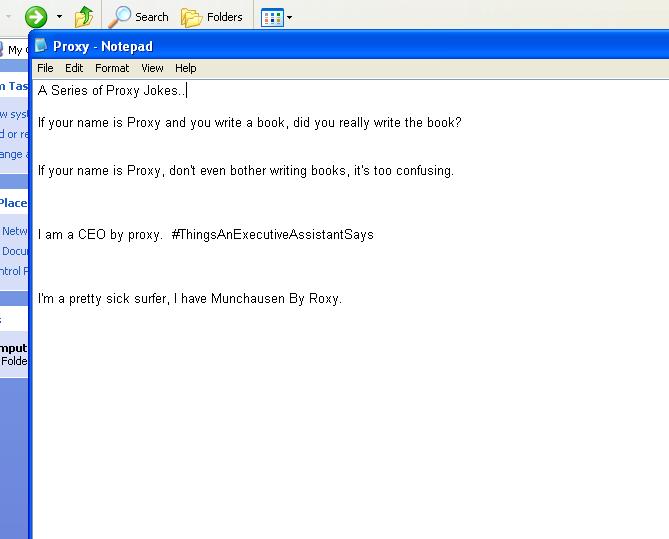
Task: Open the Help menu in Notepad
Action: click(186, 68)
